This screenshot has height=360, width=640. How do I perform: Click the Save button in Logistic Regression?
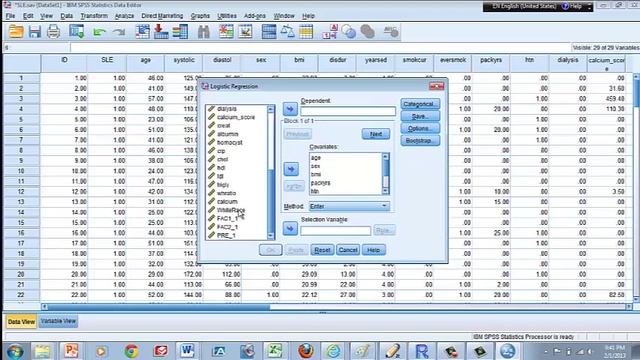tap(420, 116)
